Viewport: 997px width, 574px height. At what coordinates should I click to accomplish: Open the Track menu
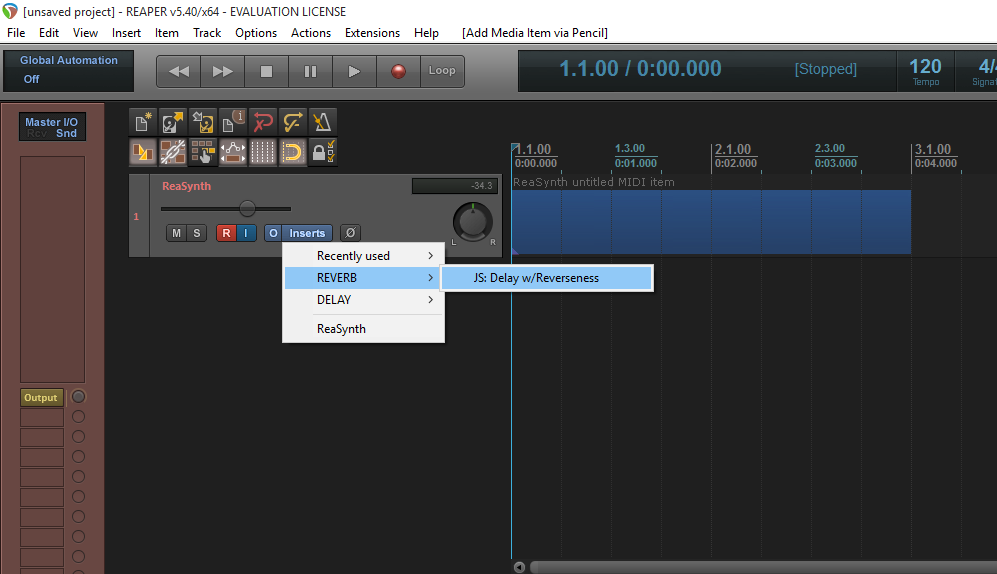[x=207, y=33]
